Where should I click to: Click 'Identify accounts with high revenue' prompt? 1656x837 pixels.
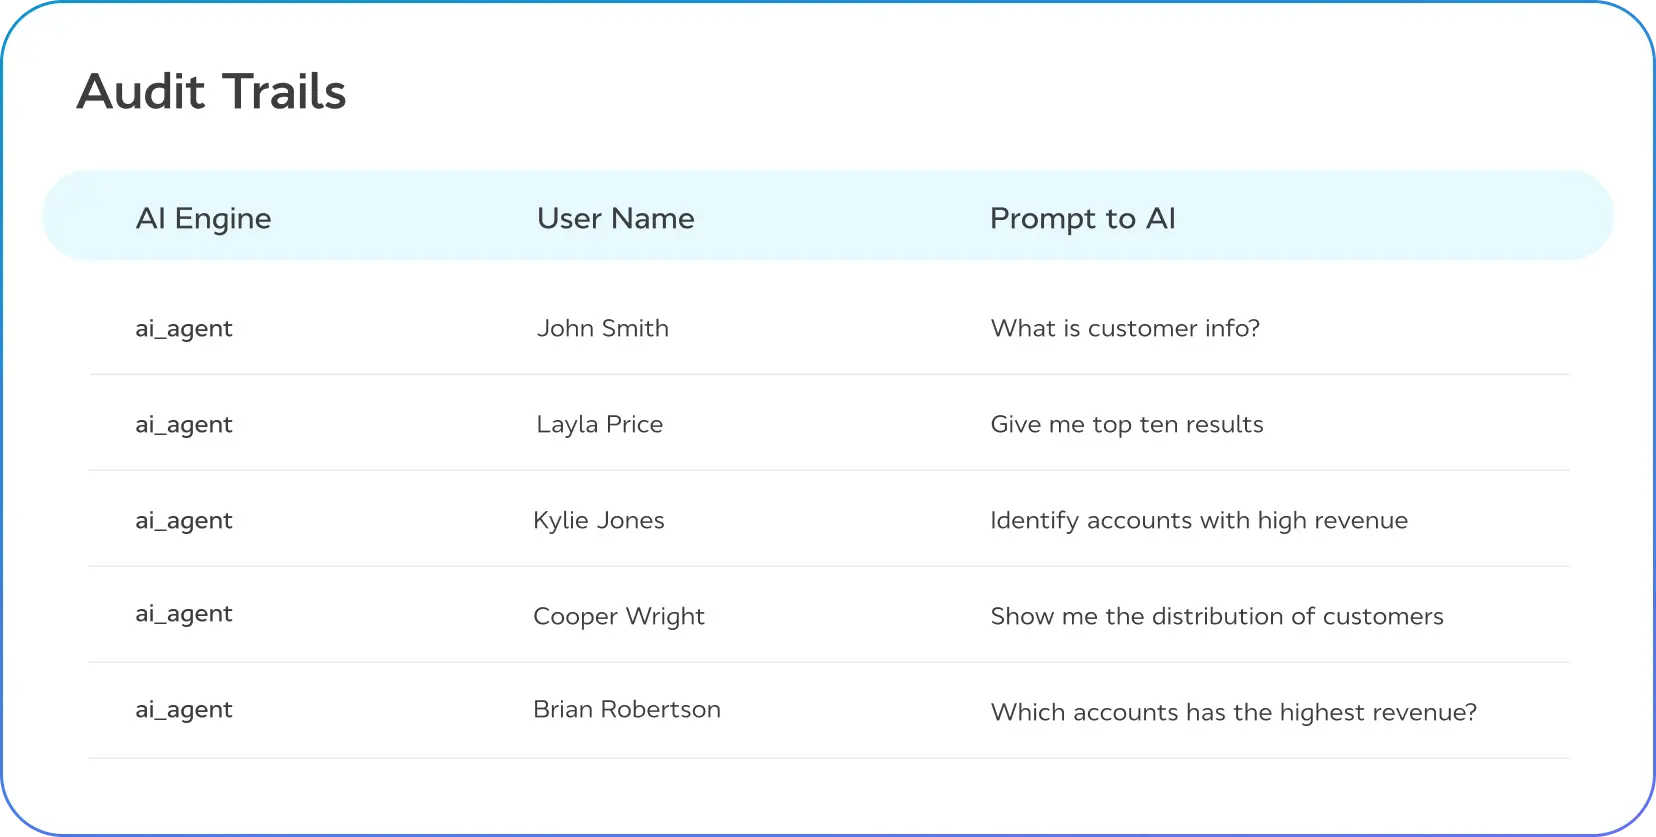pyautogui.click(x=1198, y=520)
